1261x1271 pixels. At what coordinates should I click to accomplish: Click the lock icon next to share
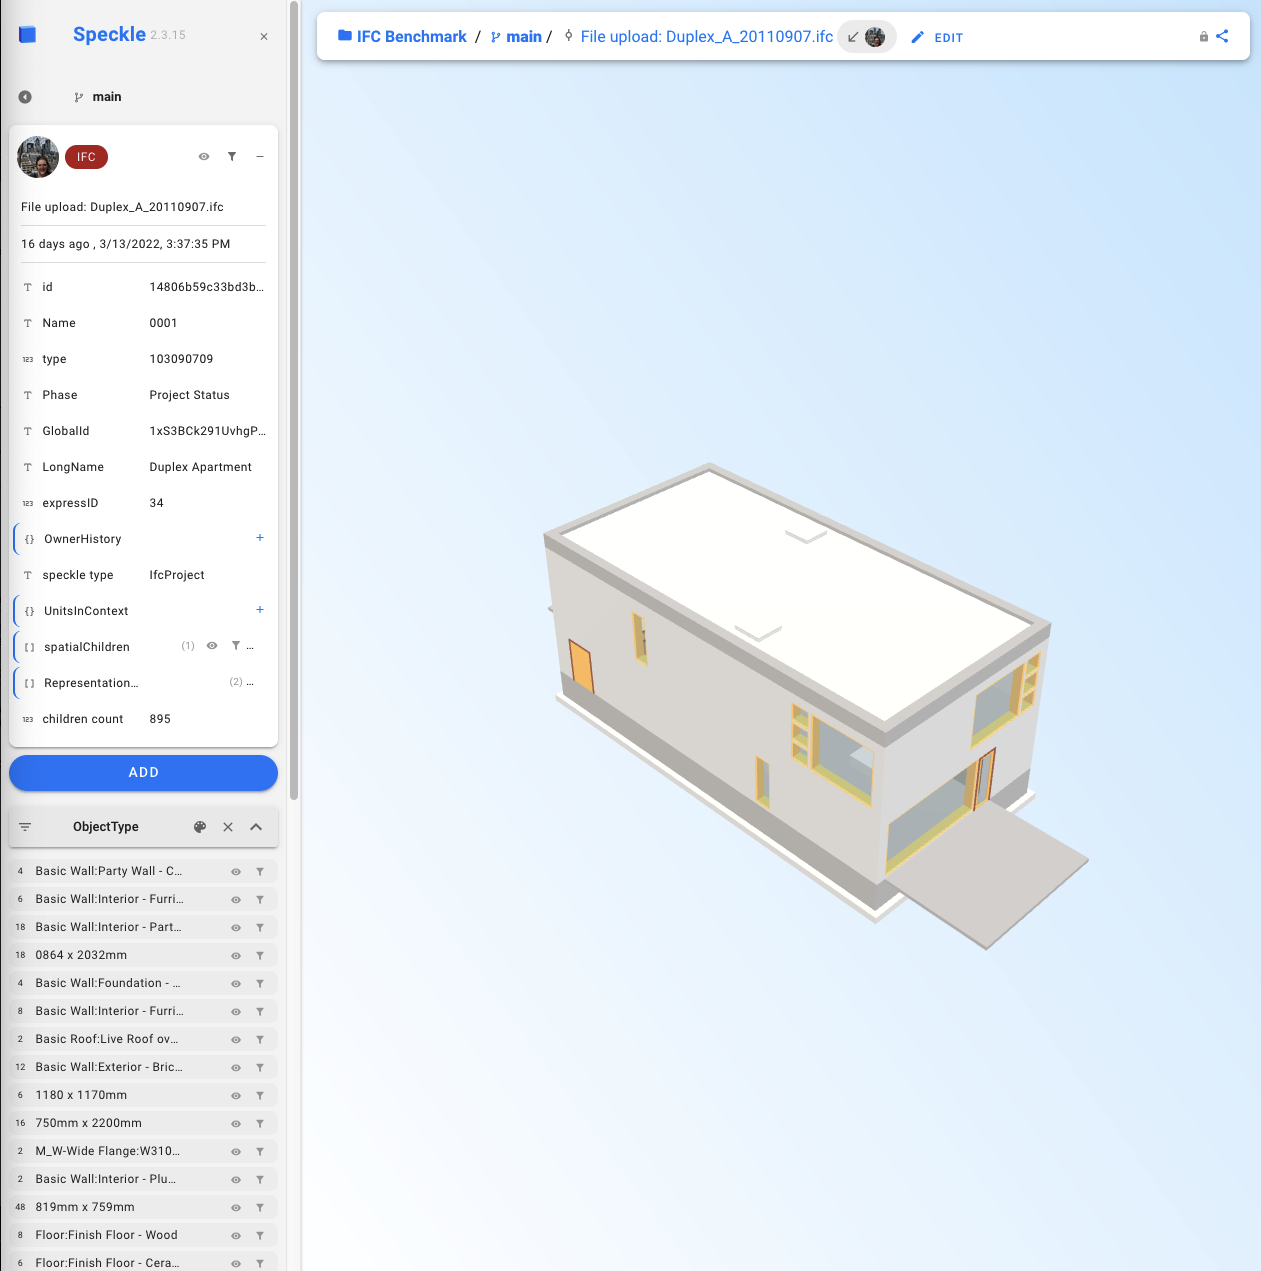coord(1203,36)
